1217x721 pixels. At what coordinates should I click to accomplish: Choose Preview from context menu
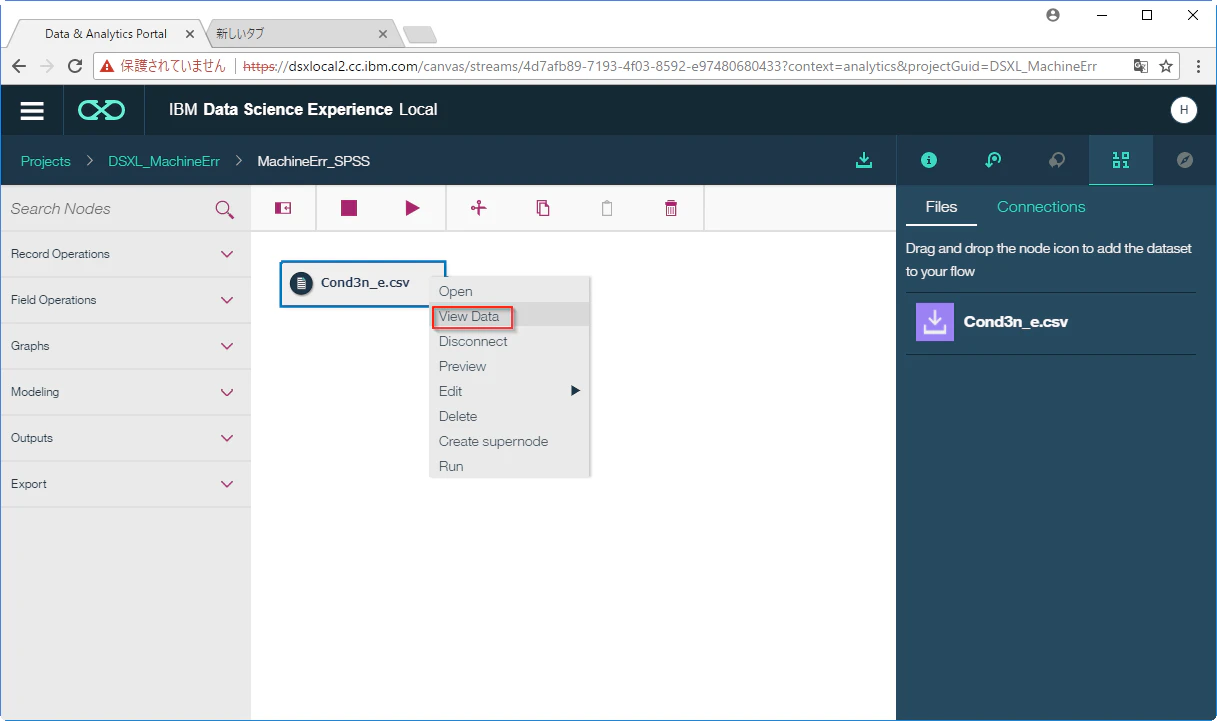click(x=510, y=366)
